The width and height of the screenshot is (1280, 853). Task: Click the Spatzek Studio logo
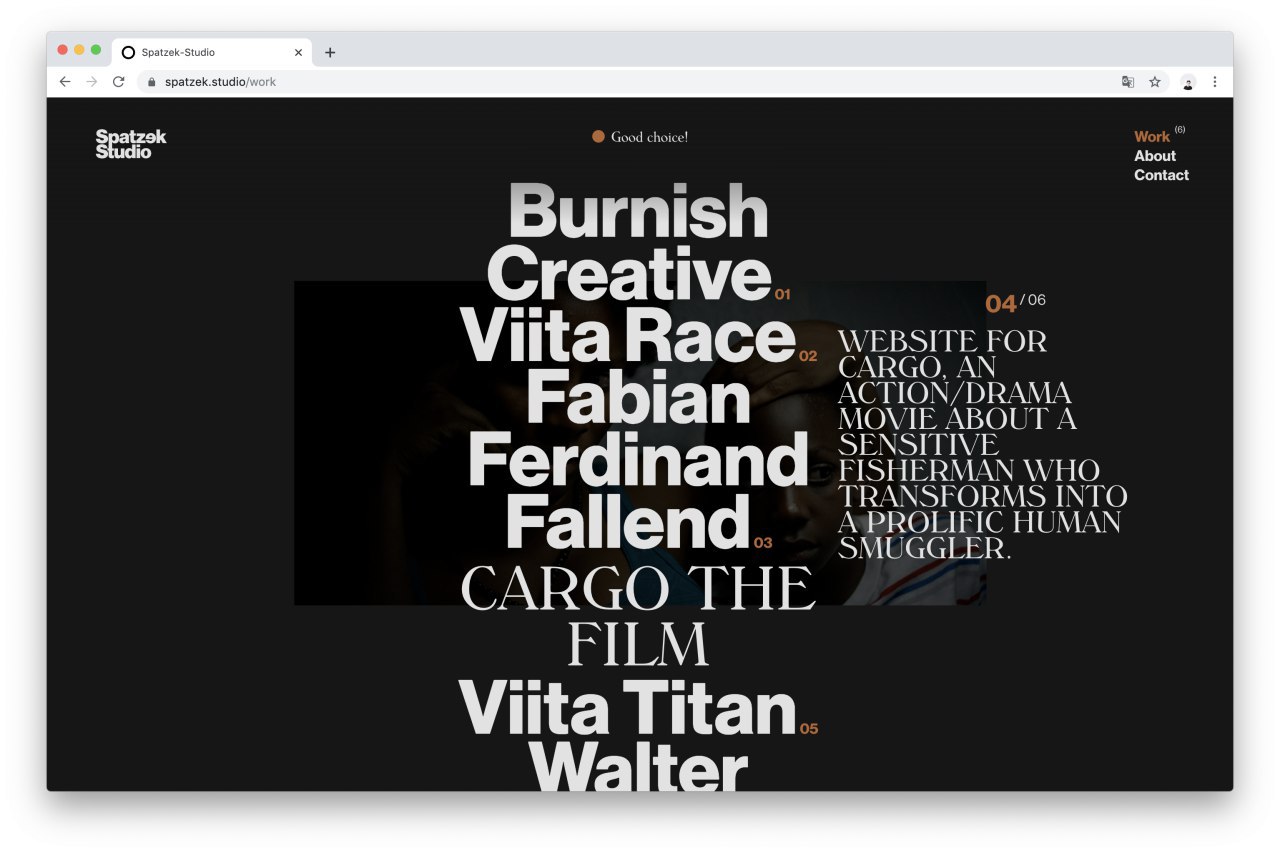[x=131, y=144]
